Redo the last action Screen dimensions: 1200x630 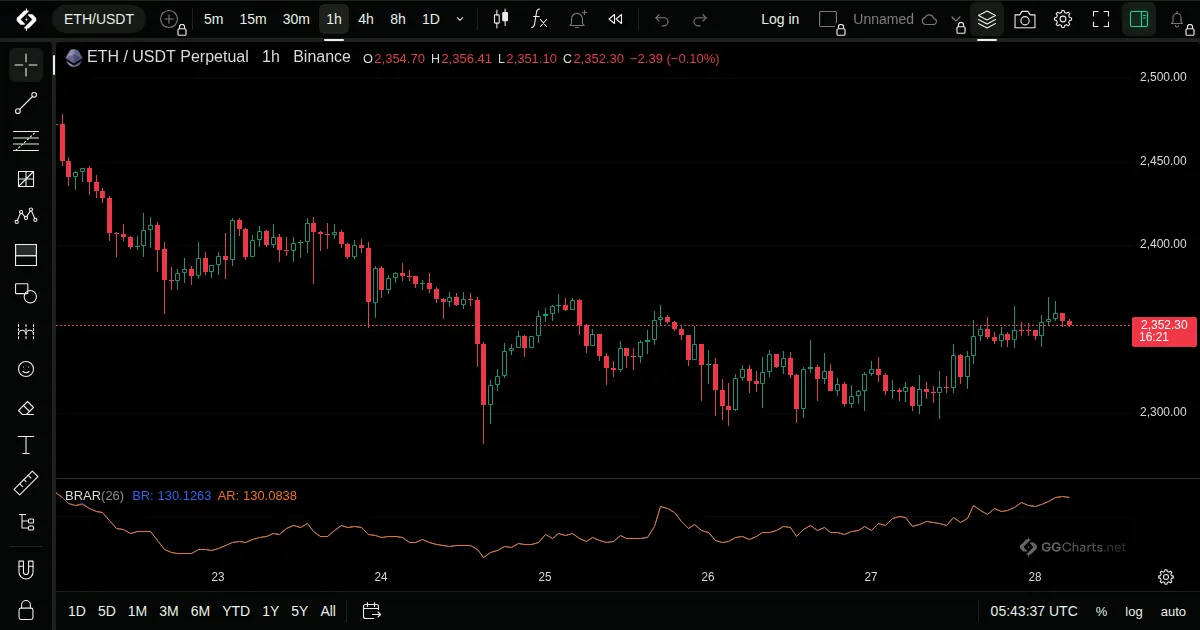click(700, 19)
